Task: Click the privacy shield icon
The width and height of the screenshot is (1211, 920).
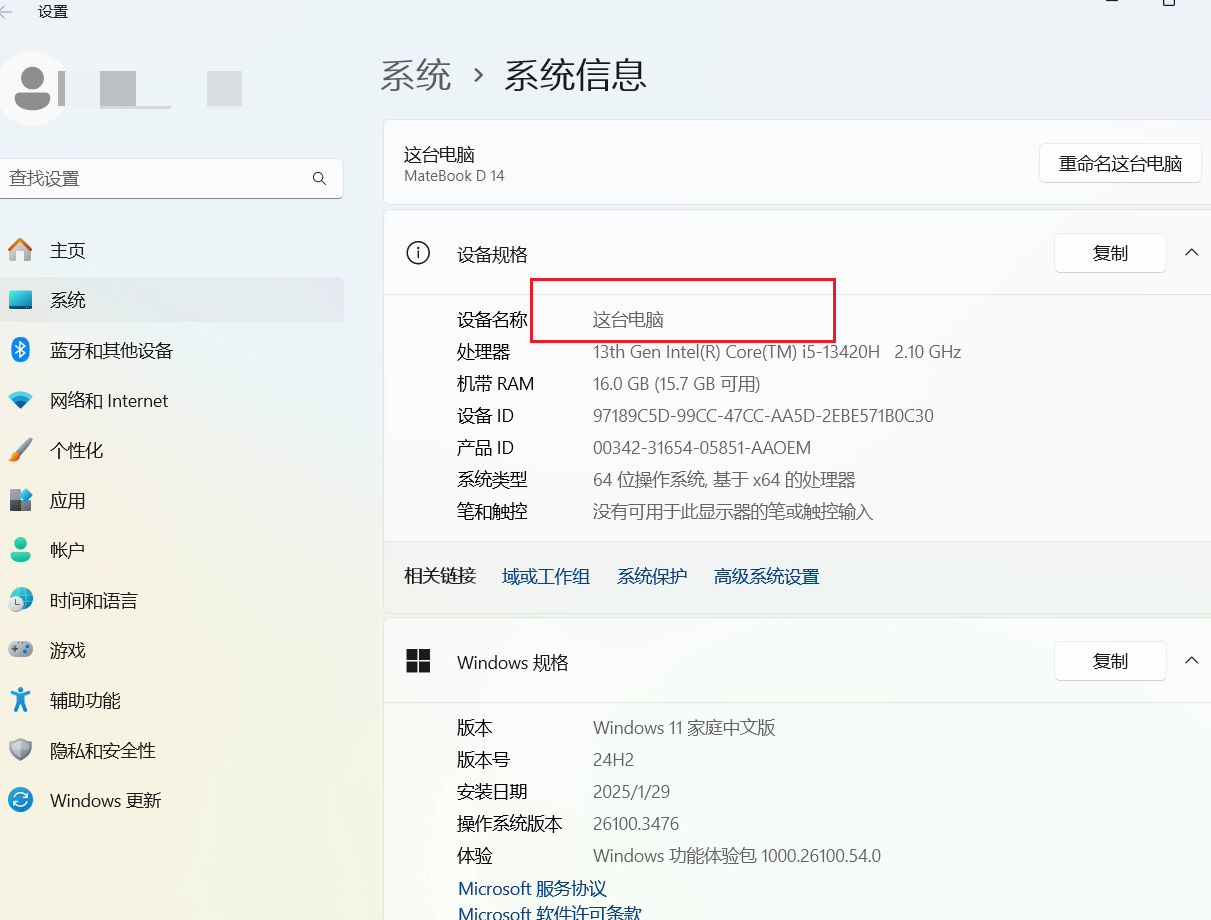Action: pyautogui.click(x=20, y=750)
